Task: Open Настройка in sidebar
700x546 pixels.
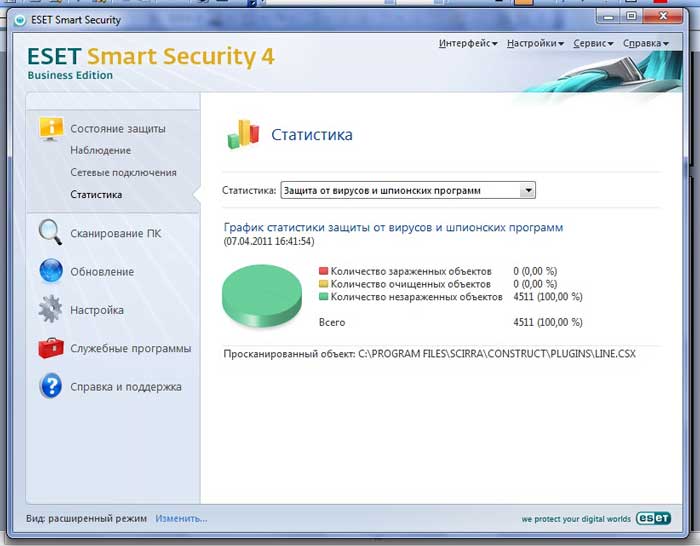Action: click(x=97, y=310)
